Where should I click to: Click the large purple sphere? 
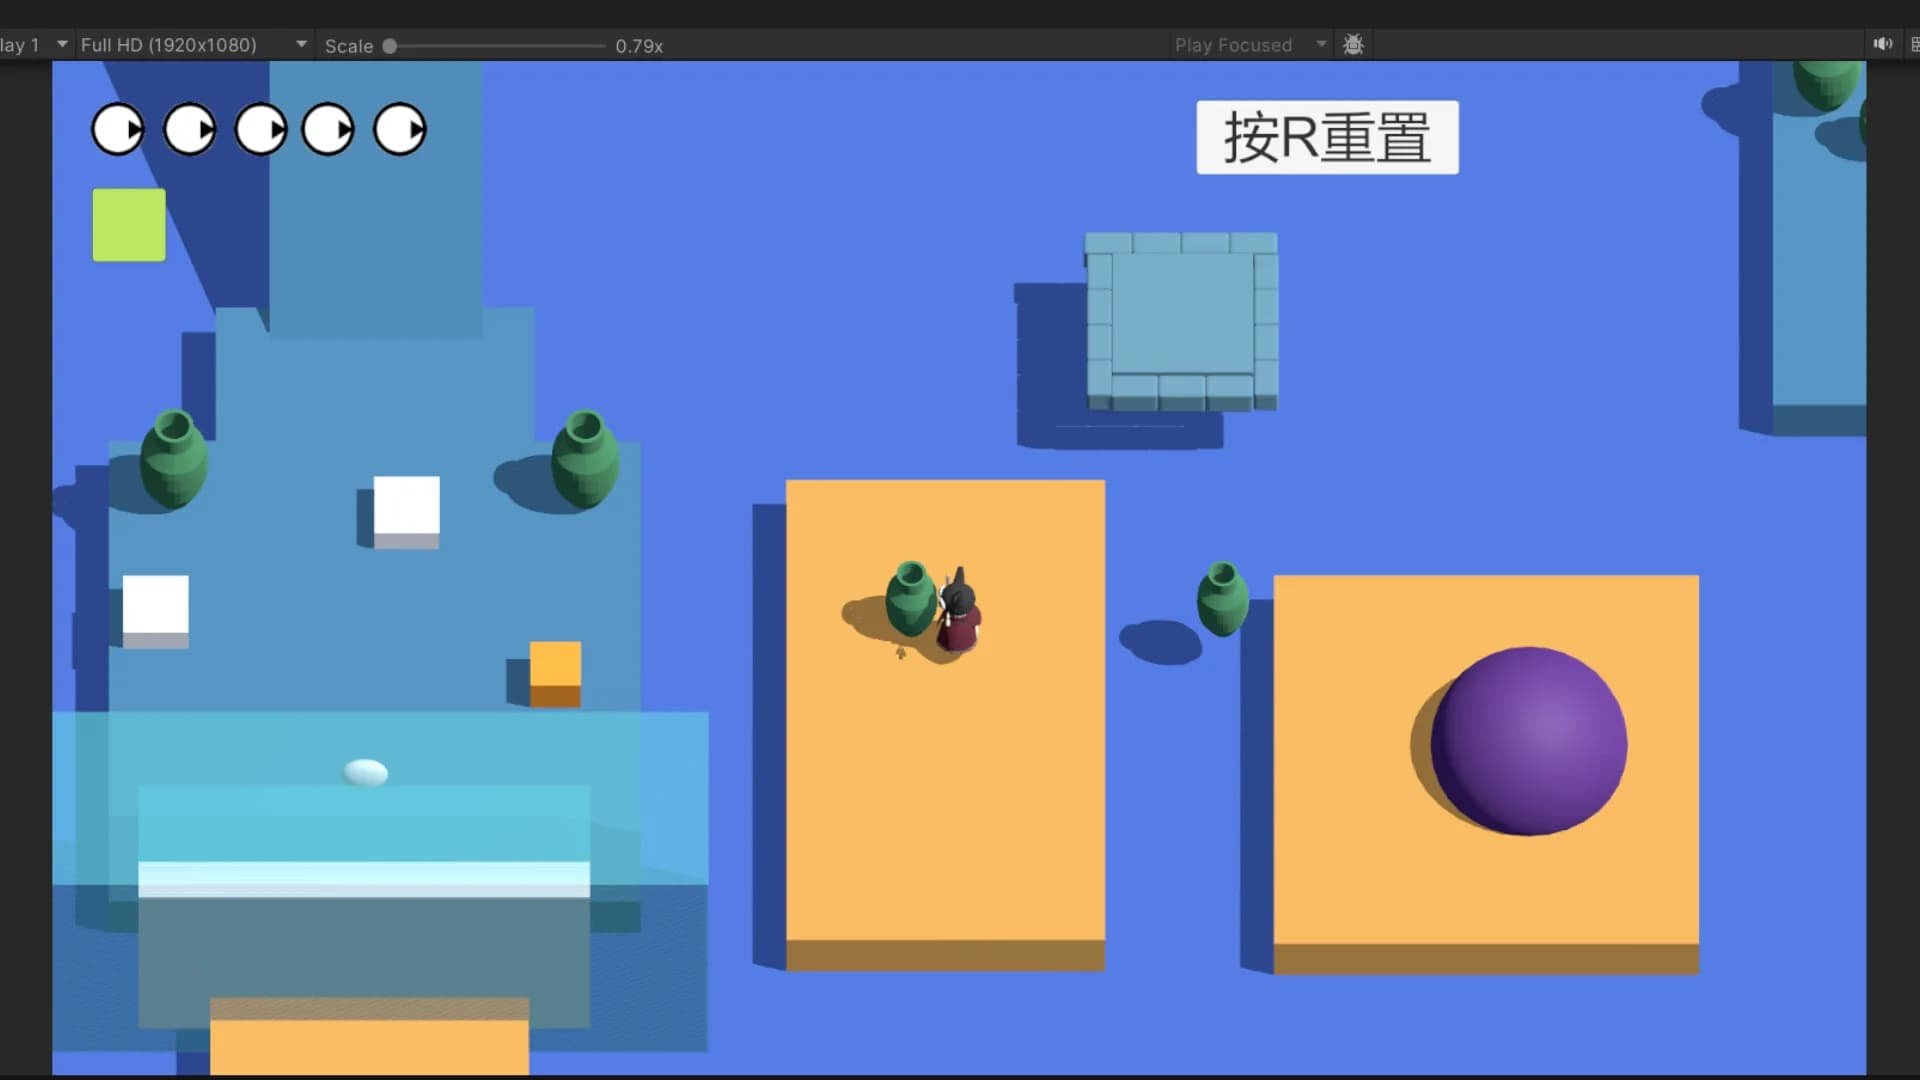(1528, 741)
